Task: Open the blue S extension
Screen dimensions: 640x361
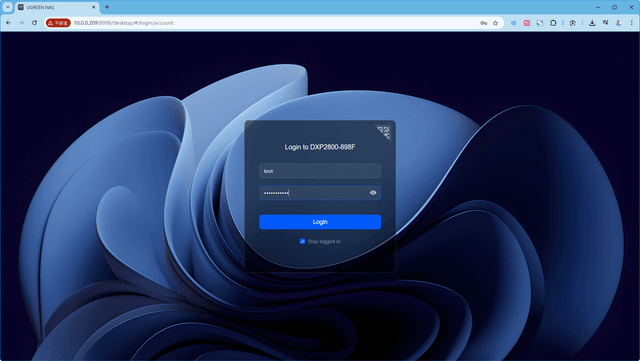Action: [x=540, y=23]
